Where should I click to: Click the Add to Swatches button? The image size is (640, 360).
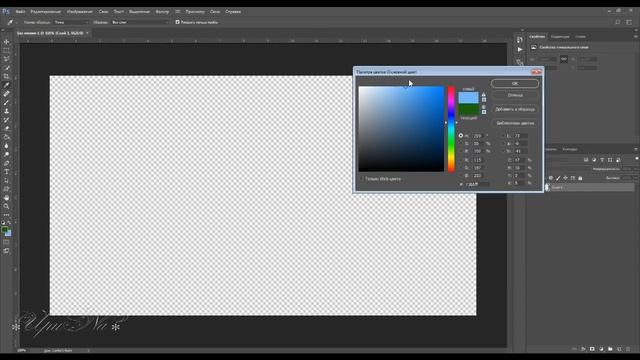click(x=515, y=109)
